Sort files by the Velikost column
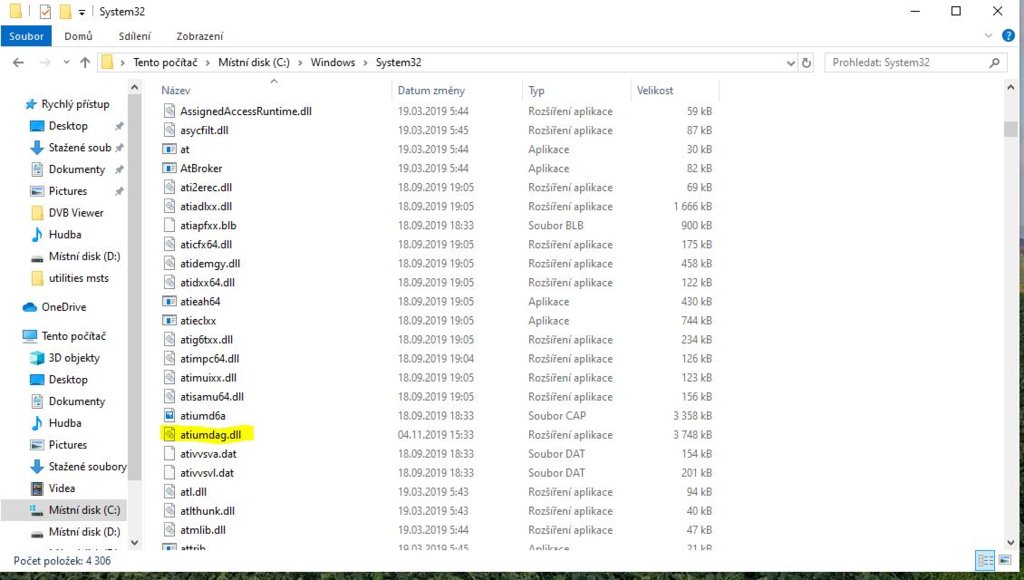 655,90
